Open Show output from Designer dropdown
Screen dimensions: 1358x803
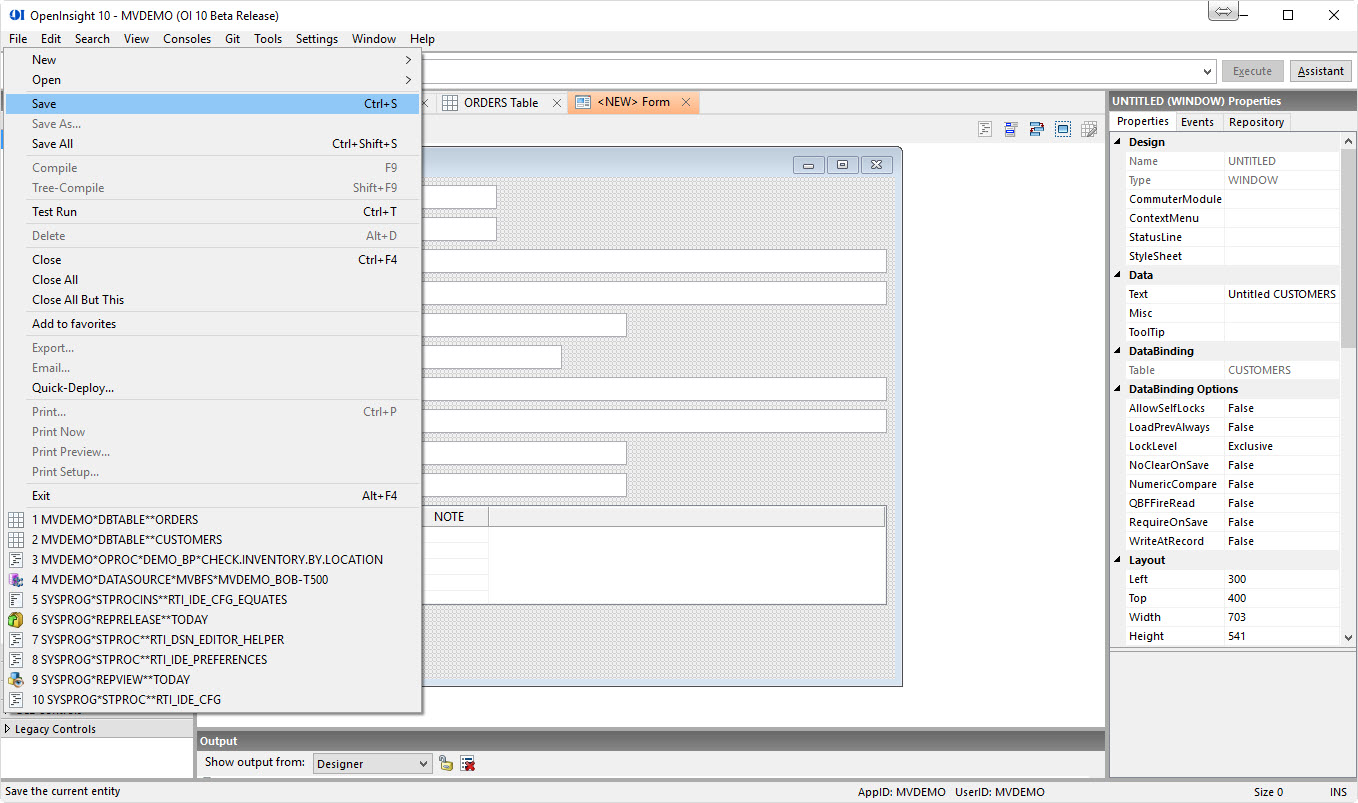tap(372, 763)
